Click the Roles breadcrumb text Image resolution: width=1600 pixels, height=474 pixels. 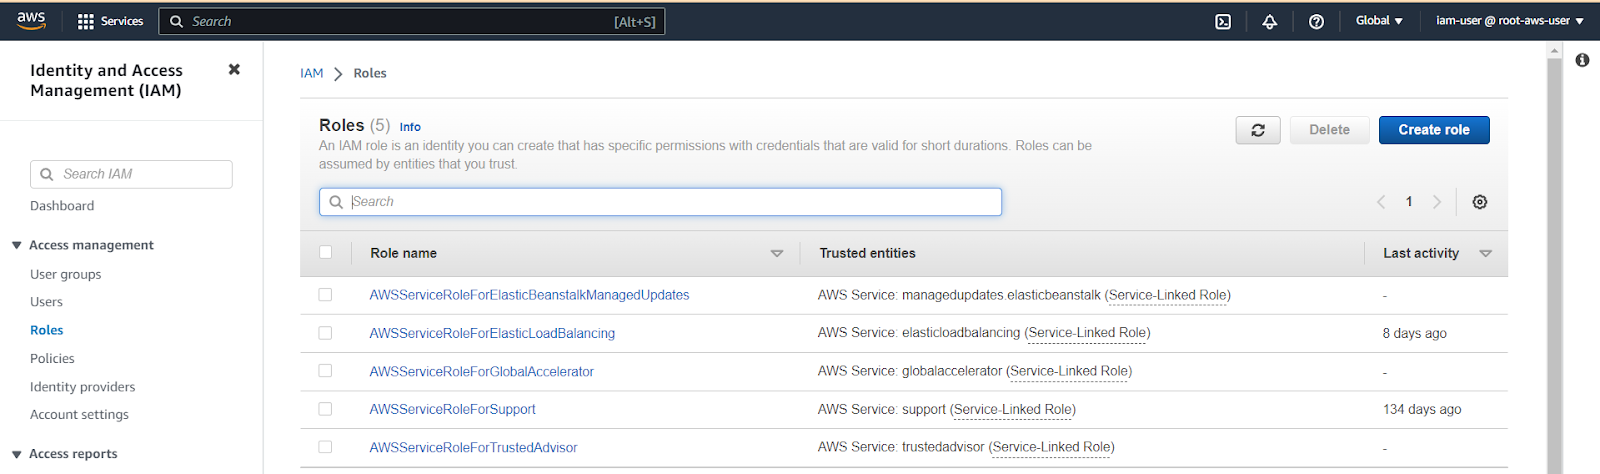point(370,73)
